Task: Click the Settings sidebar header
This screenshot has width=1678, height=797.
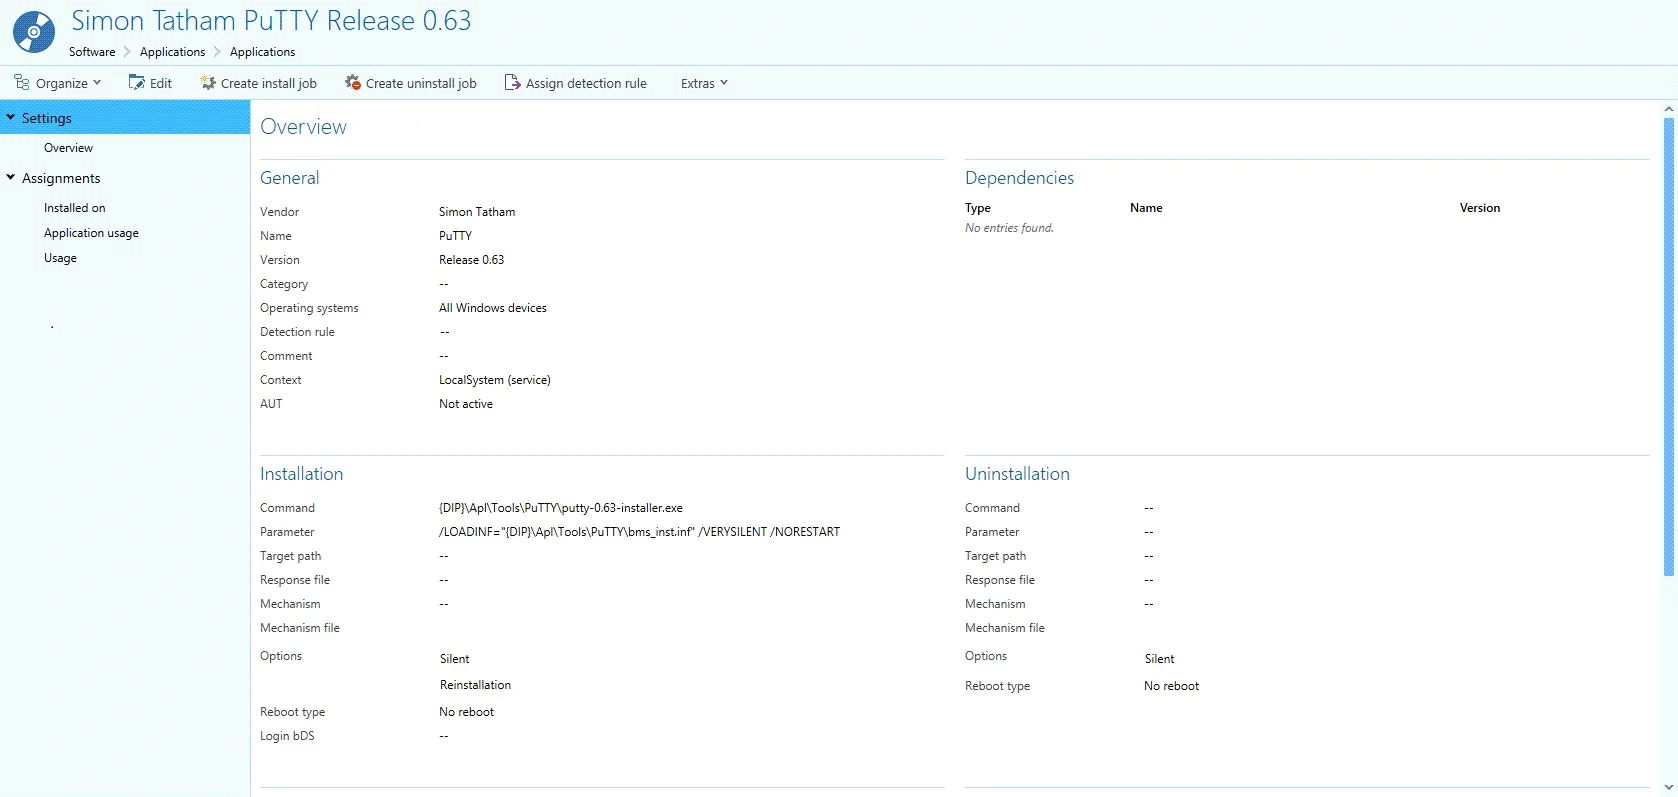Action: click(125, 117)
